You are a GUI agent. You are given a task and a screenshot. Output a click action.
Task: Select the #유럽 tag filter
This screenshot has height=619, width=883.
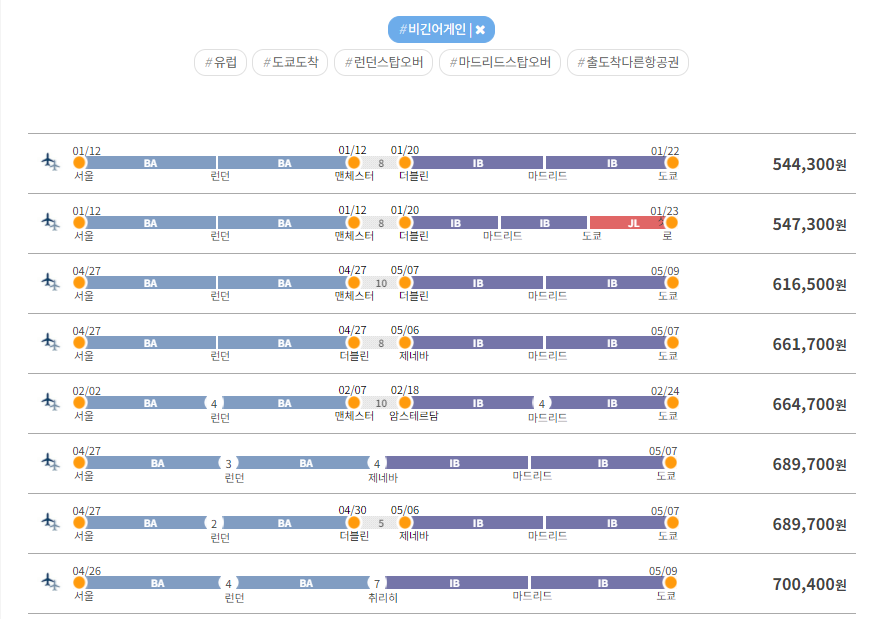coord(220,62)
